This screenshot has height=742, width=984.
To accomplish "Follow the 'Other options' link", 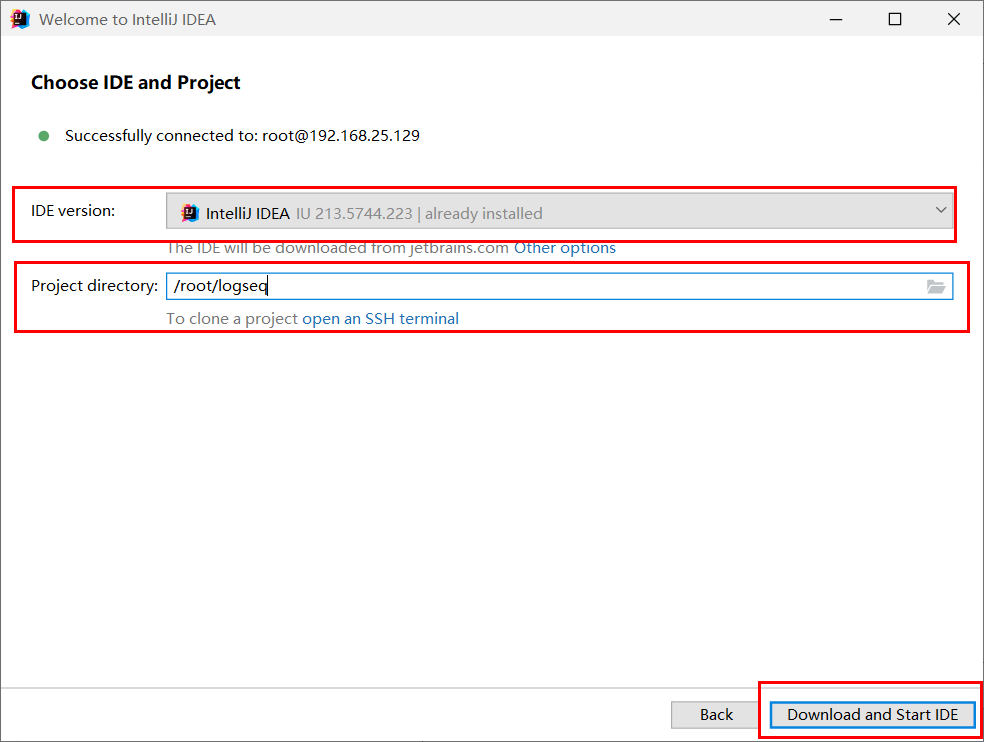I will pyautogui.click(x=565, y=248).
